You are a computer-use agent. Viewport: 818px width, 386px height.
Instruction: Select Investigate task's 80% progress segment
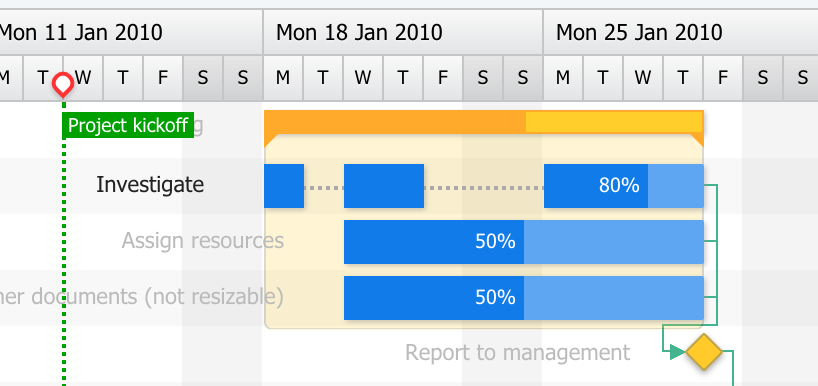pyautogui.click(x=596, y=186)
